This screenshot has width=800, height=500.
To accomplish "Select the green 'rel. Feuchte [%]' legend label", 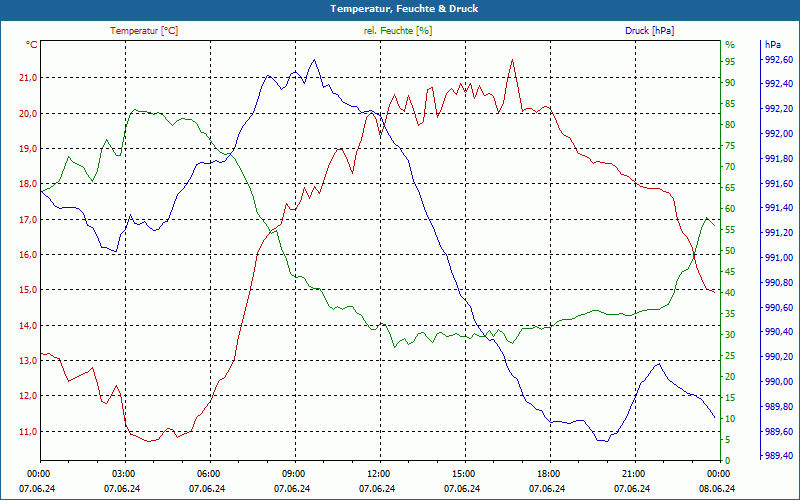I will coord(398,31).
